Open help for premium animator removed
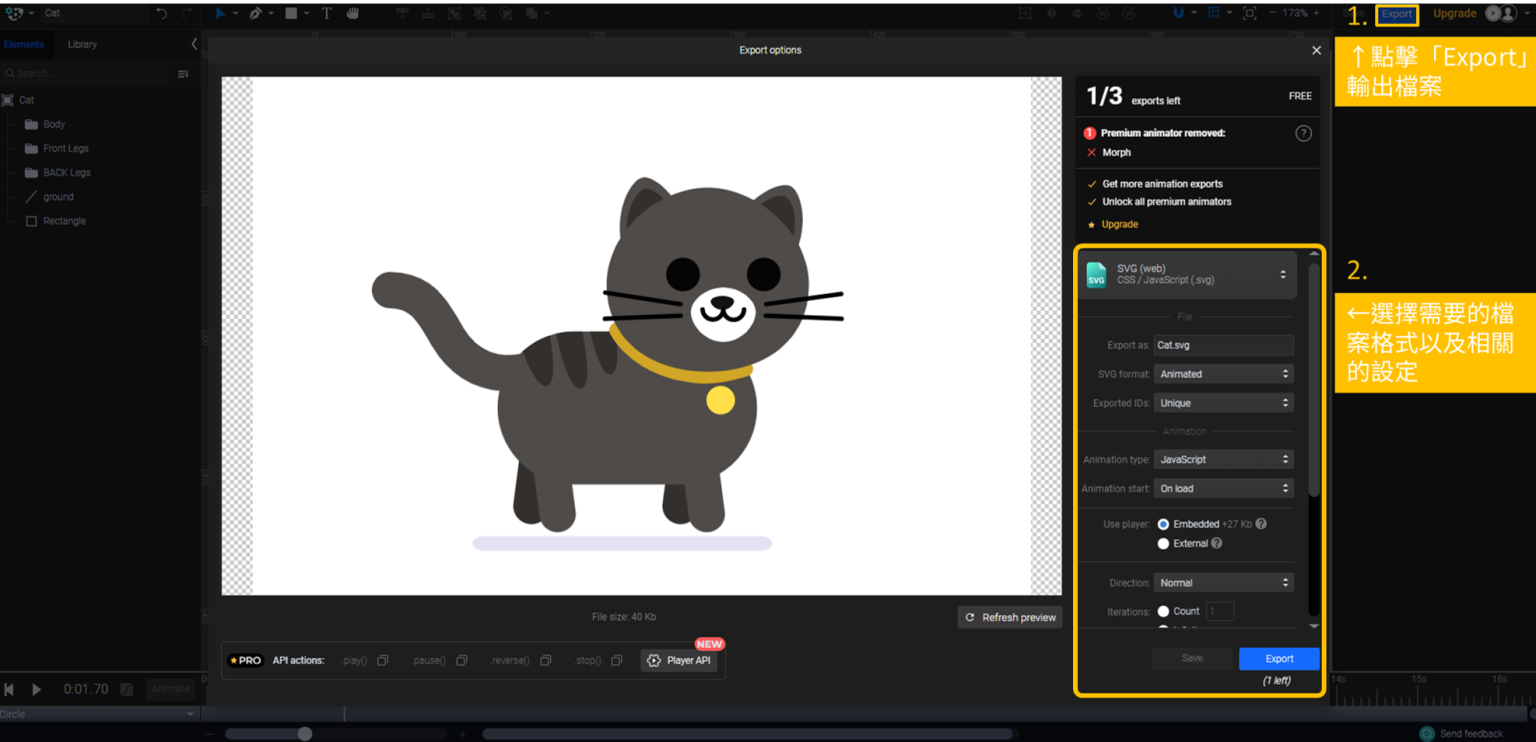1536x742 pixels. pyautogui.click(x=1303, y=133)
